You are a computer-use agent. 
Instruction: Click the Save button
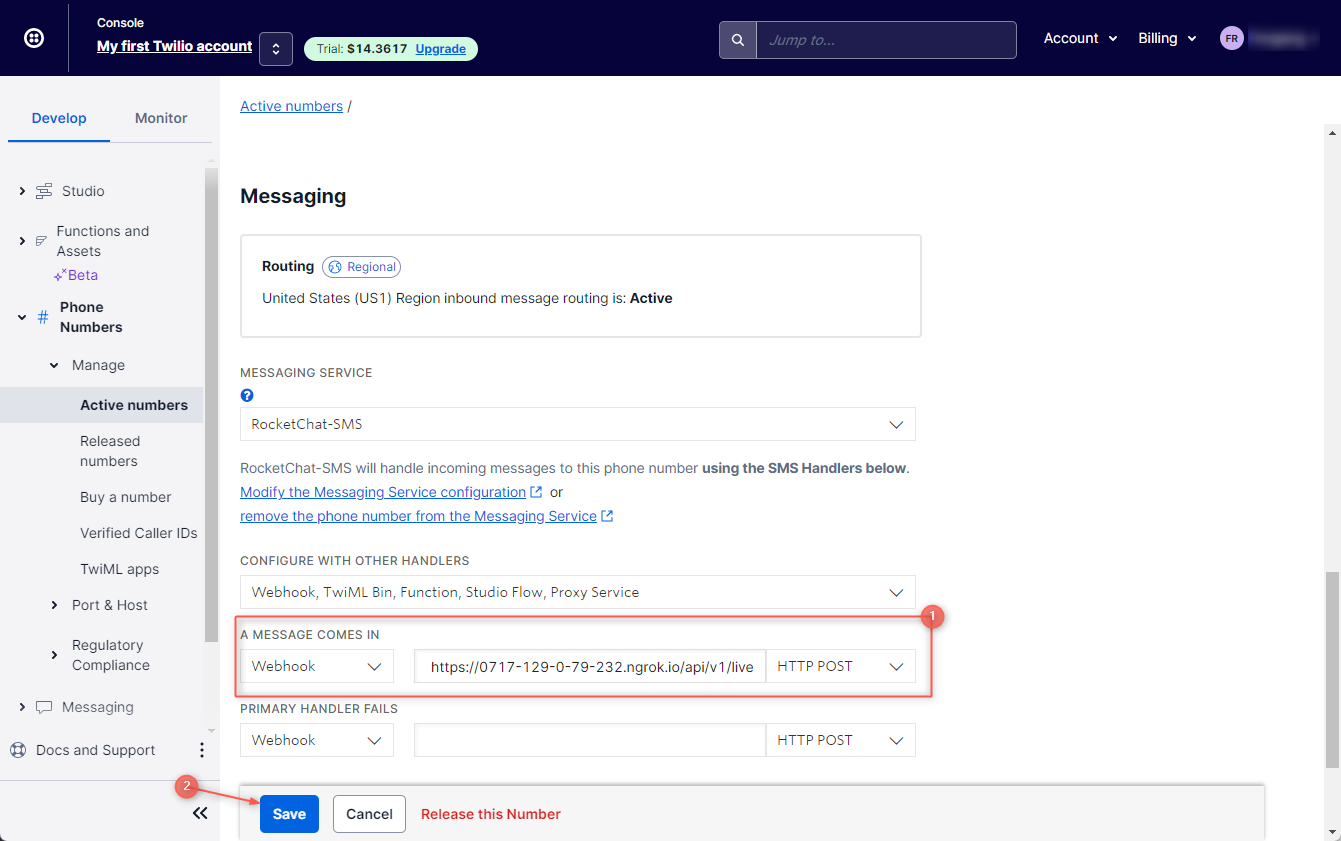point(289,814)
